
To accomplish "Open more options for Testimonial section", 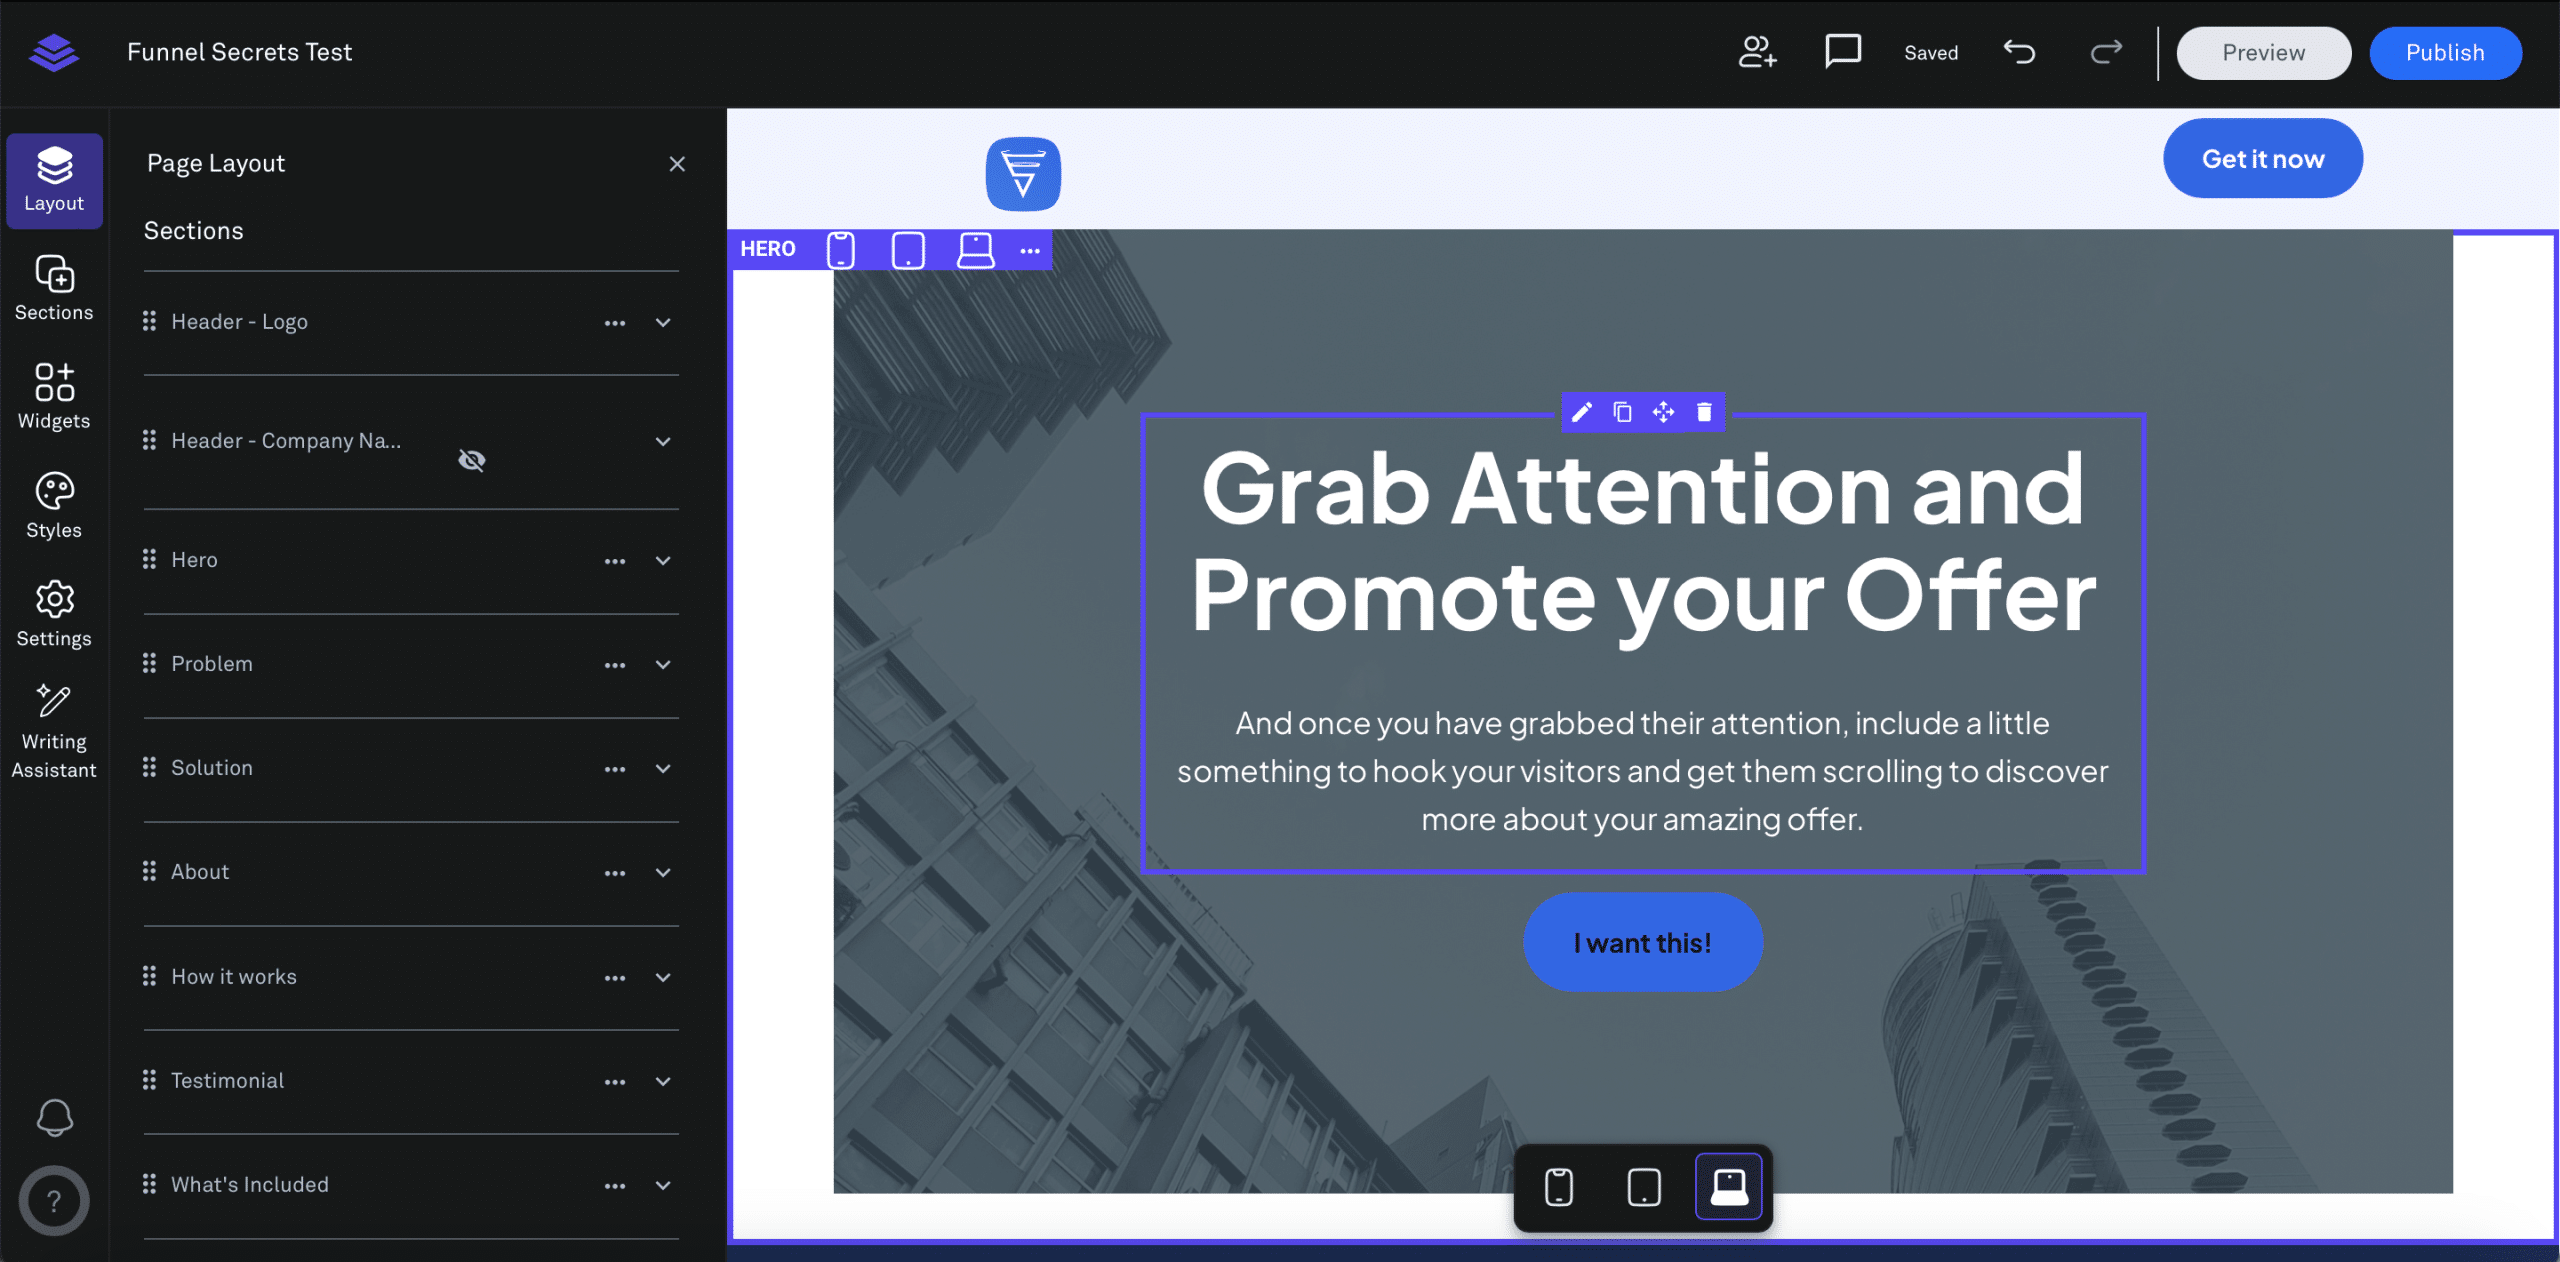I will (x=615, y=1082).
